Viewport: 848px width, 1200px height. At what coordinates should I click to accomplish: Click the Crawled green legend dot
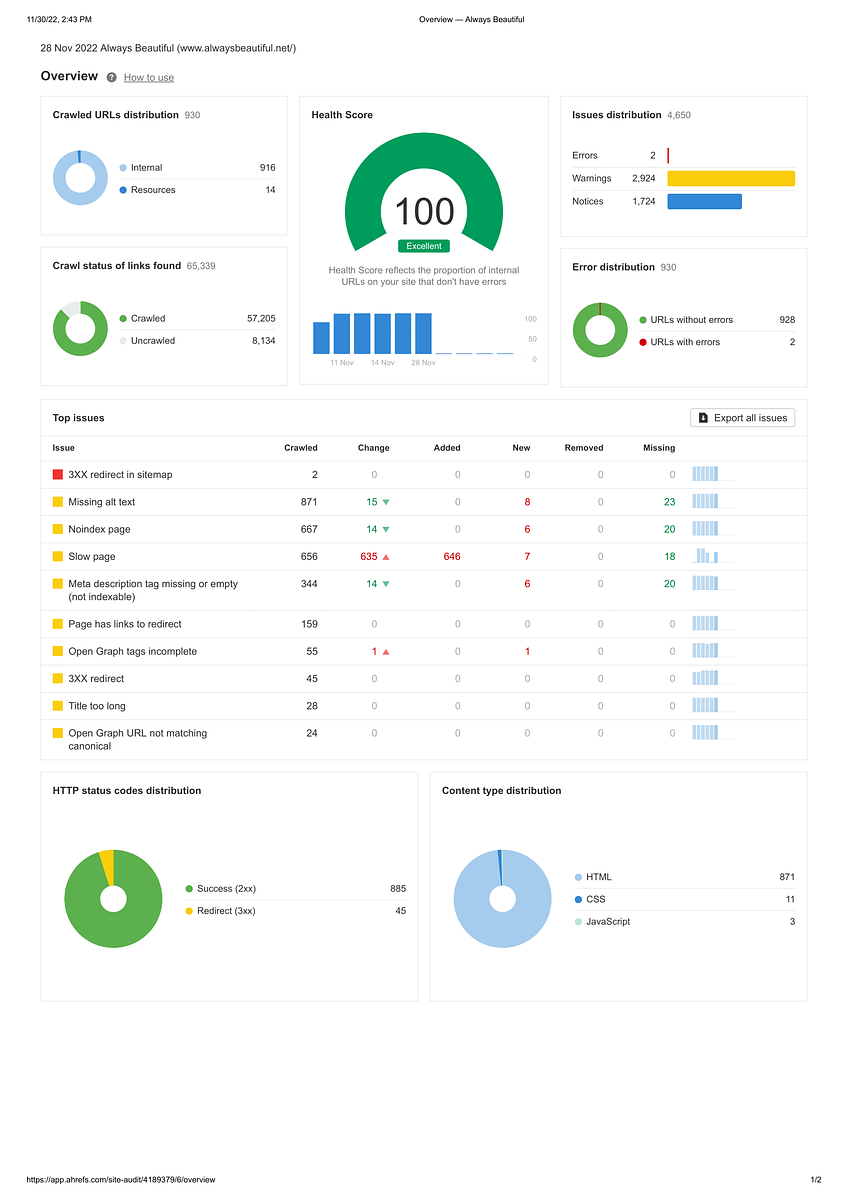point(123,319)
